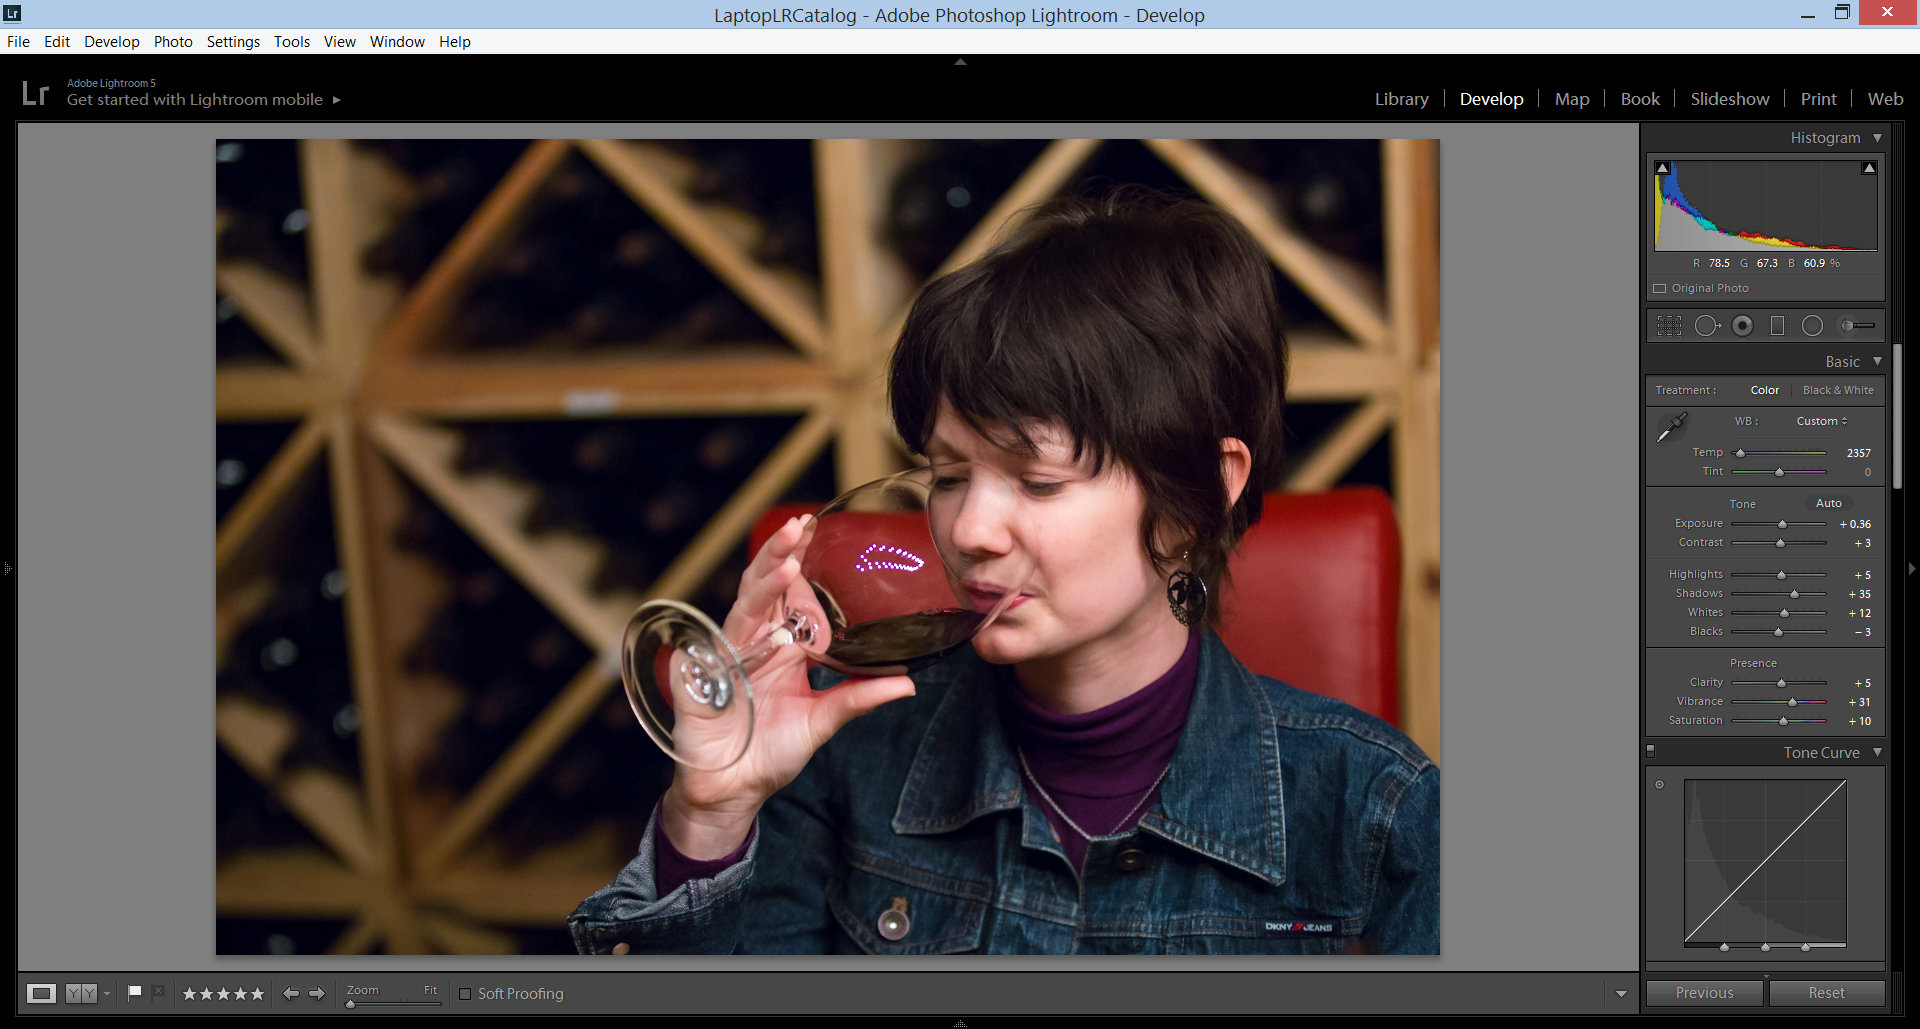Switch to the Print module
The height and width of the screenshot is (1029, 1920).
[x=1818, y=99]
